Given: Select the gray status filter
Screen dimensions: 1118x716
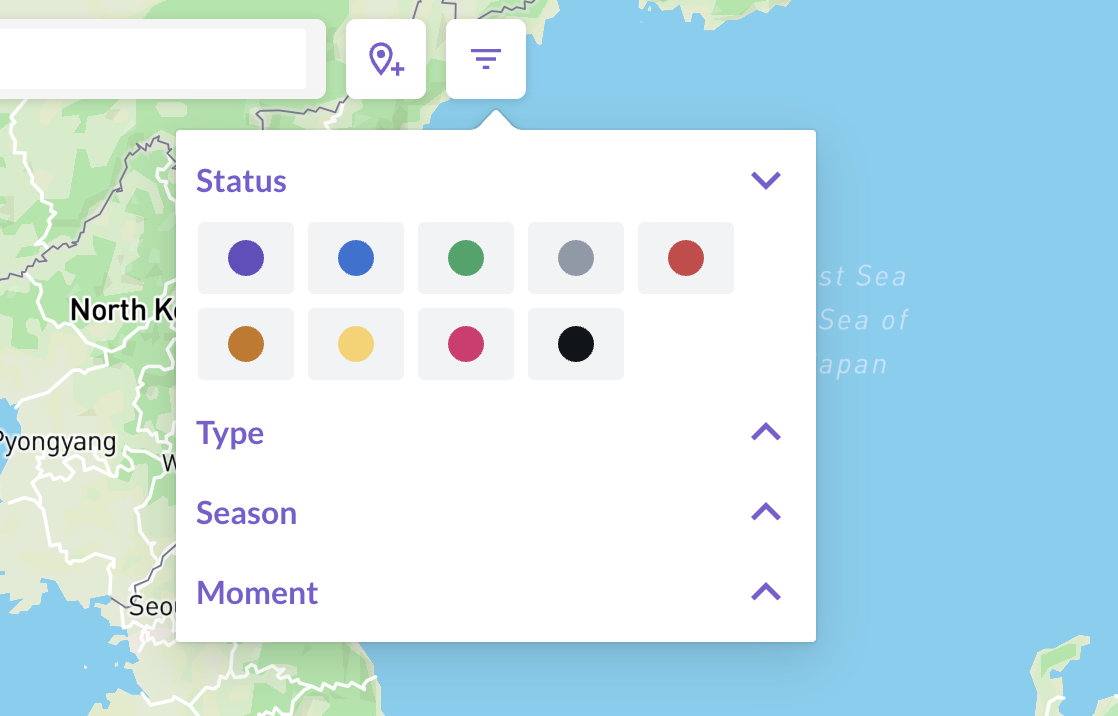Looking at the screenshot, I should point(575,257).
